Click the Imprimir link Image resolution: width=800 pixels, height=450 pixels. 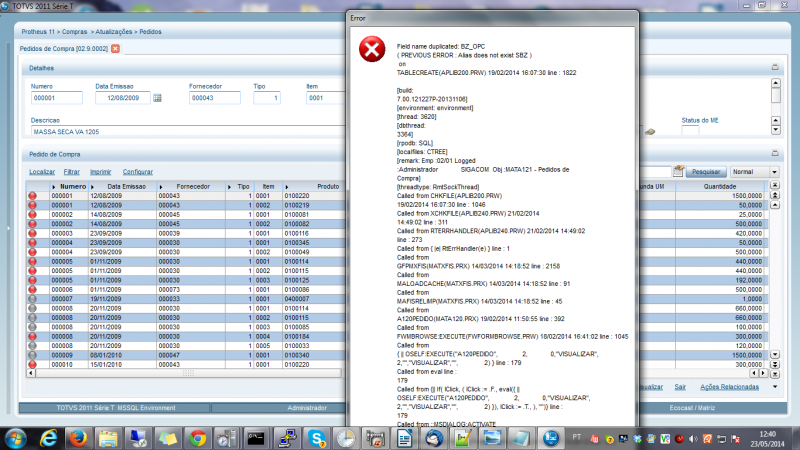[x=101, y=172]
